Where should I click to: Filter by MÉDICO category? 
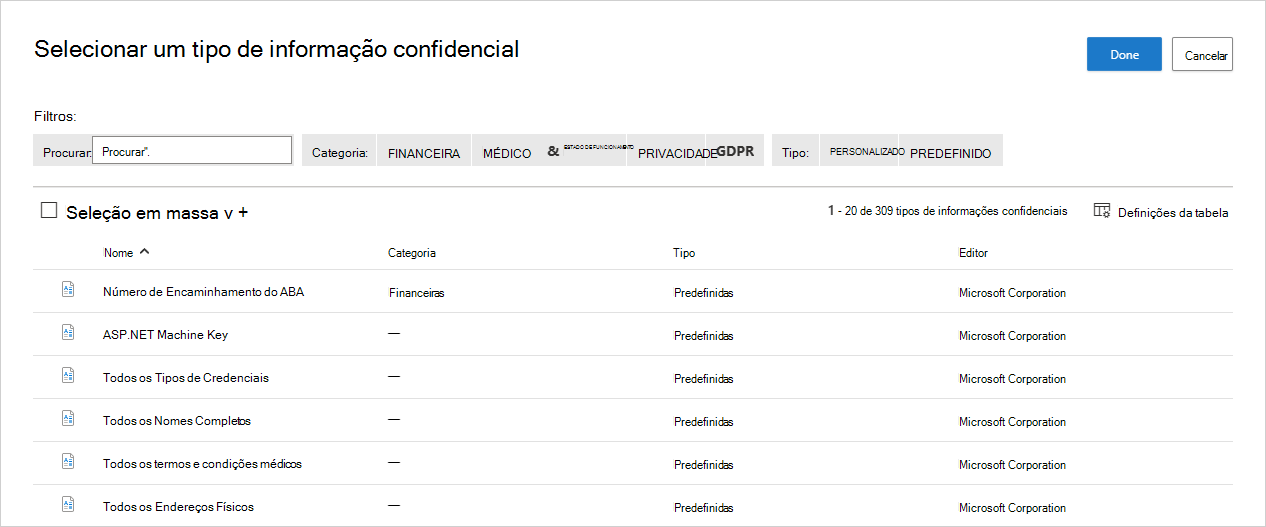tap(507, 153)
